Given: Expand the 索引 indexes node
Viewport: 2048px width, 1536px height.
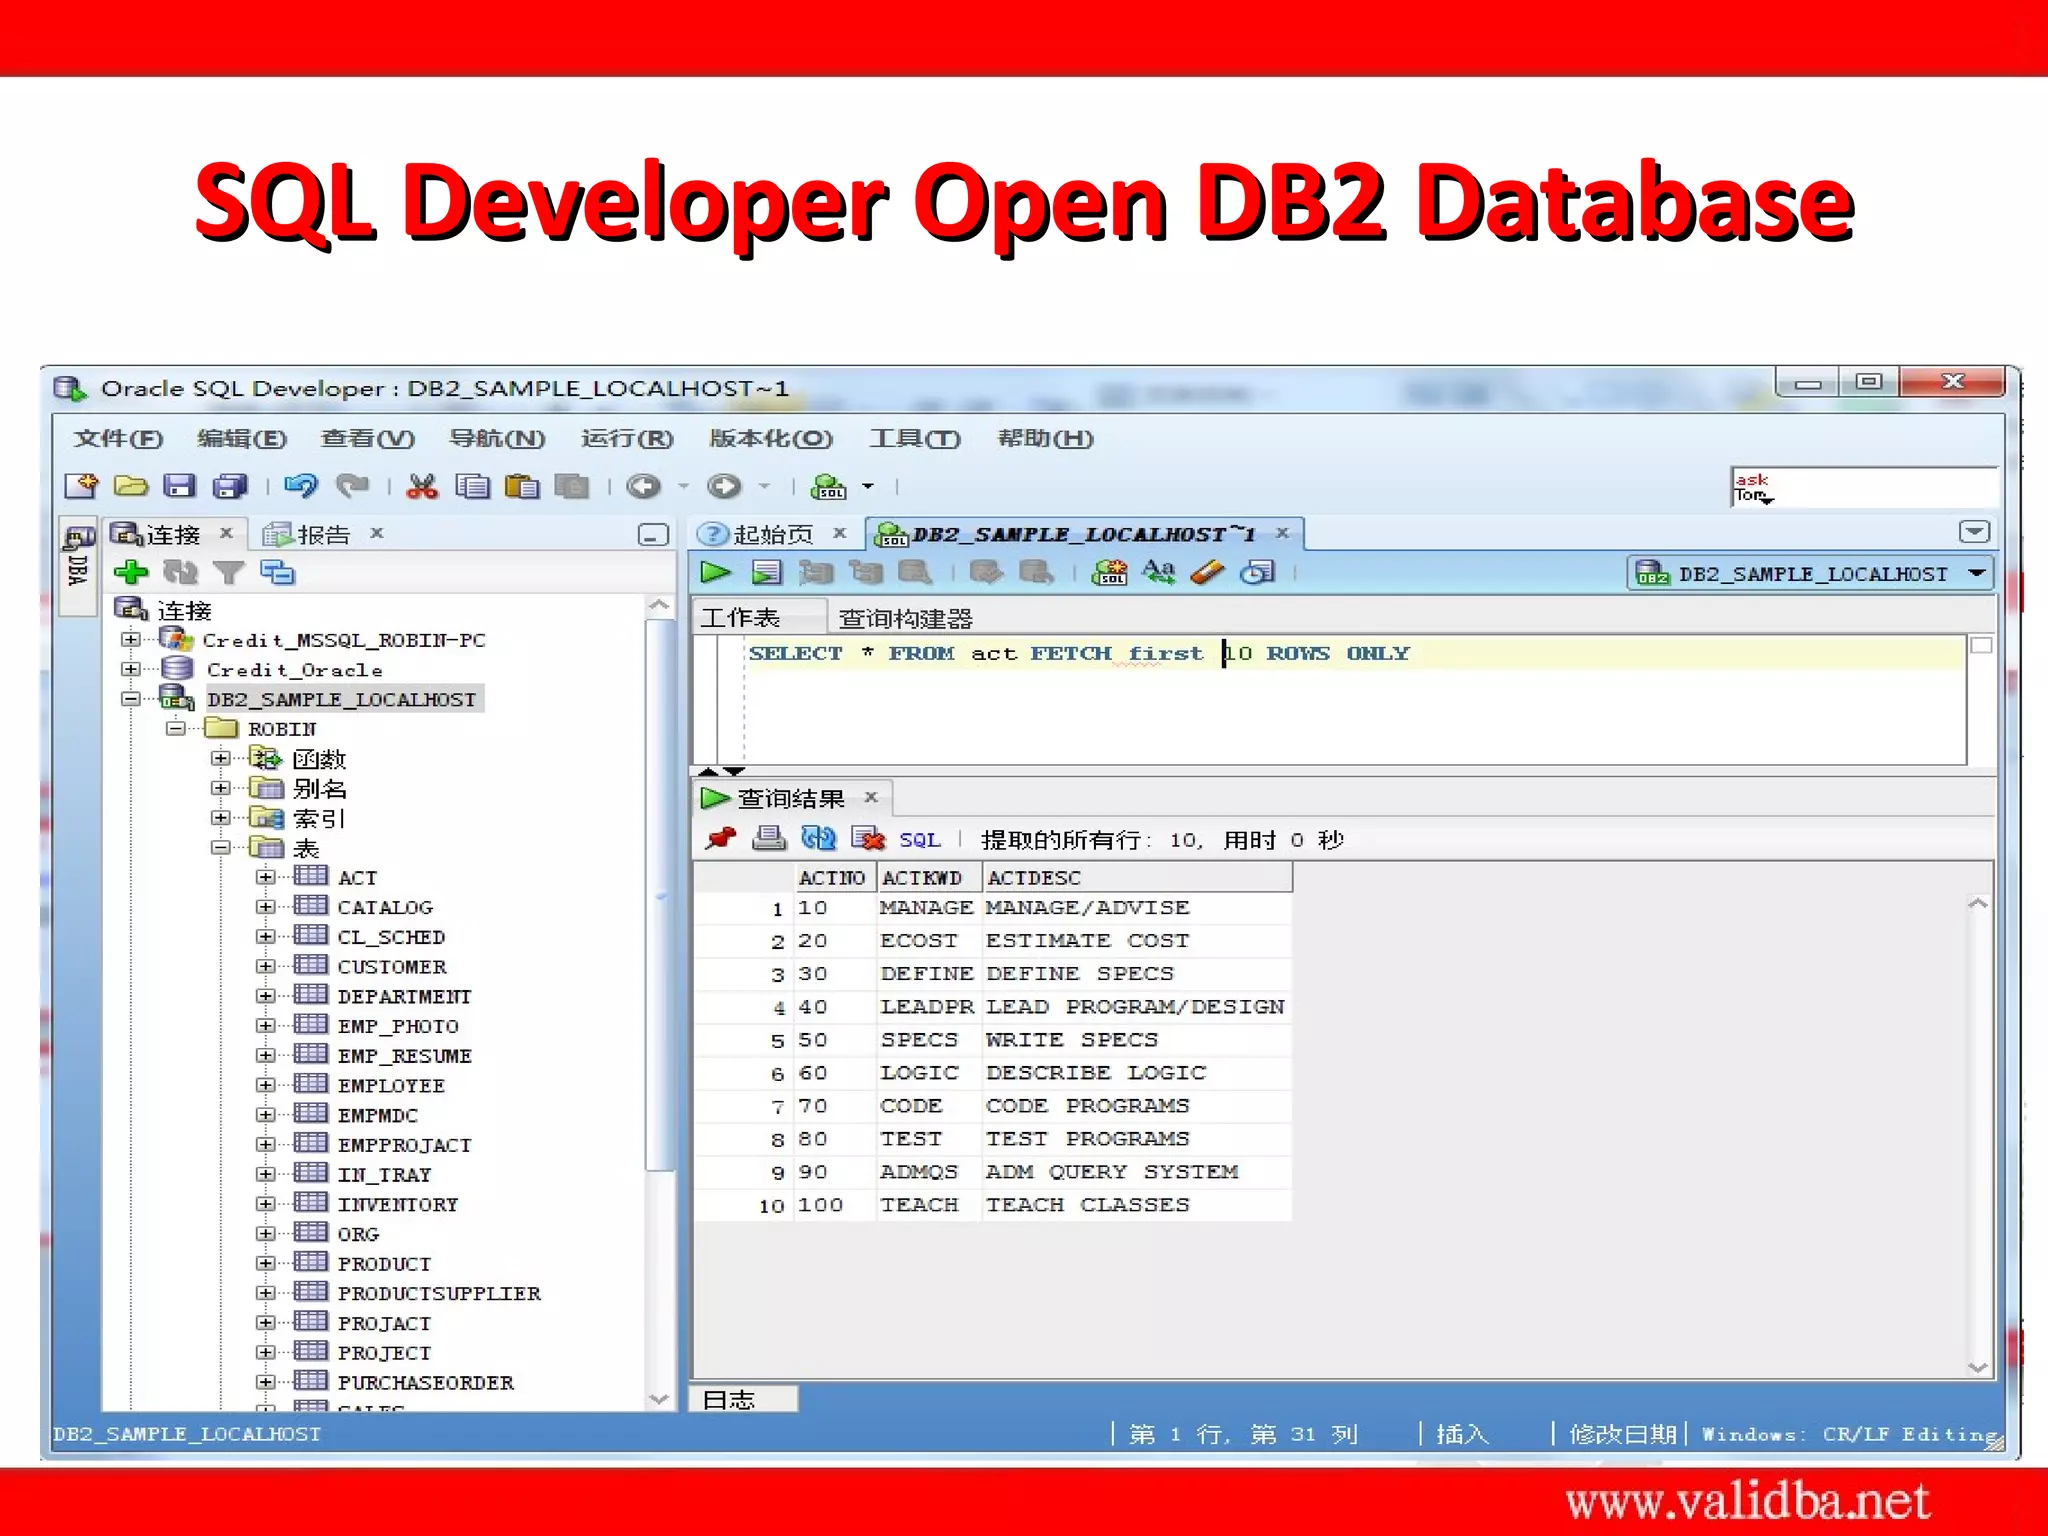Looking at the screenshot, I should click(221, 817).
